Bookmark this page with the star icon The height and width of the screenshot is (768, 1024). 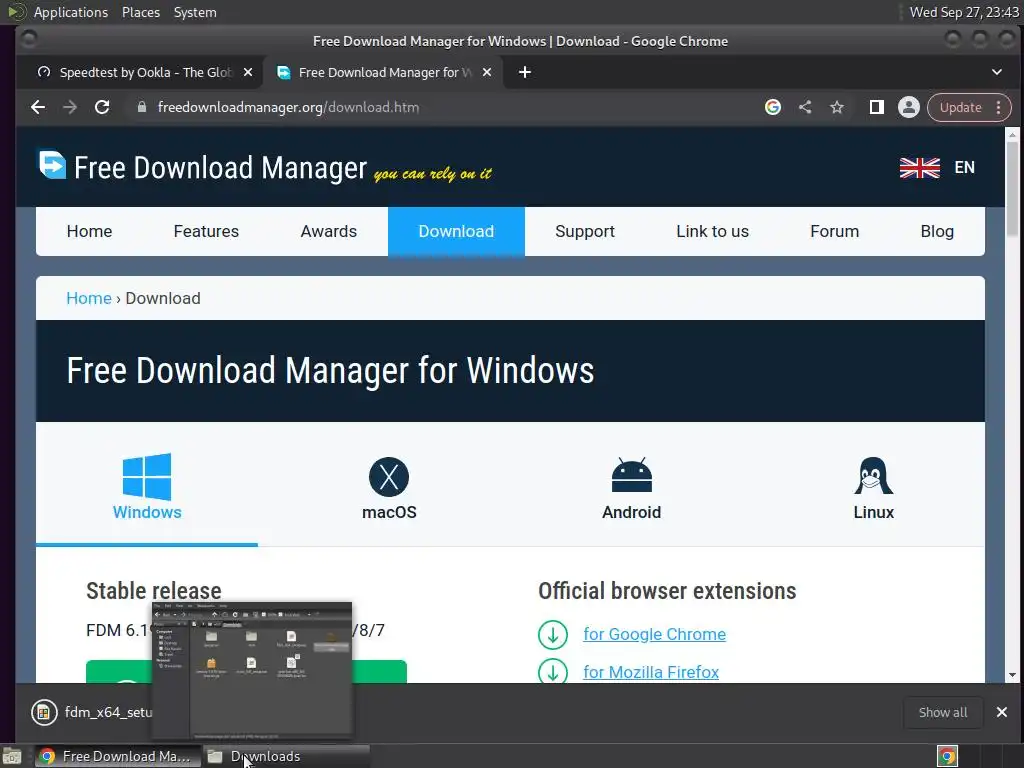pyautogui.click(x=837, y=107)
